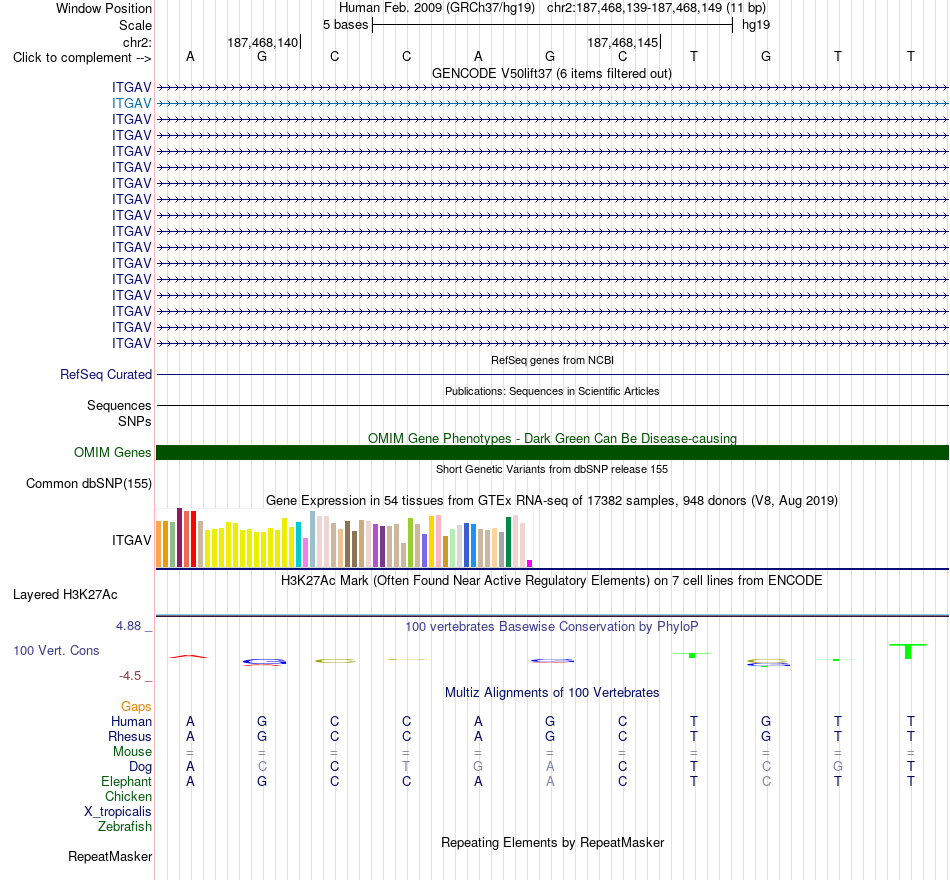Image resolution: width=950 pixels, height=880 pixels.
Task: Click the -4.5 PhyloP lower scale value
Action: pos(130,676)
